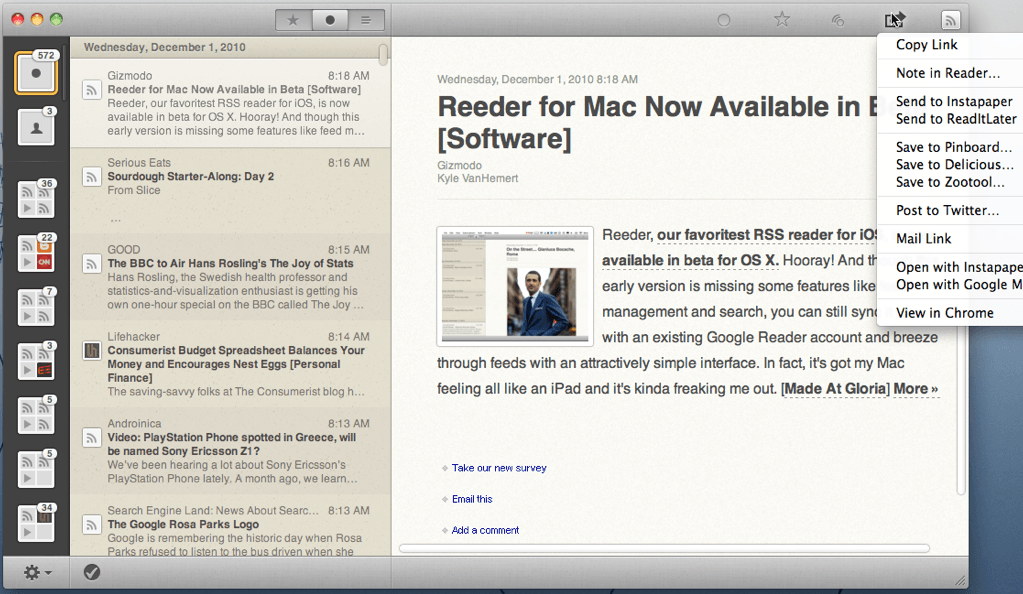Choose Note in Reader… from the menu
Image resolution: width=1023 pixels, height=594 pixels.
click(950, 73)
